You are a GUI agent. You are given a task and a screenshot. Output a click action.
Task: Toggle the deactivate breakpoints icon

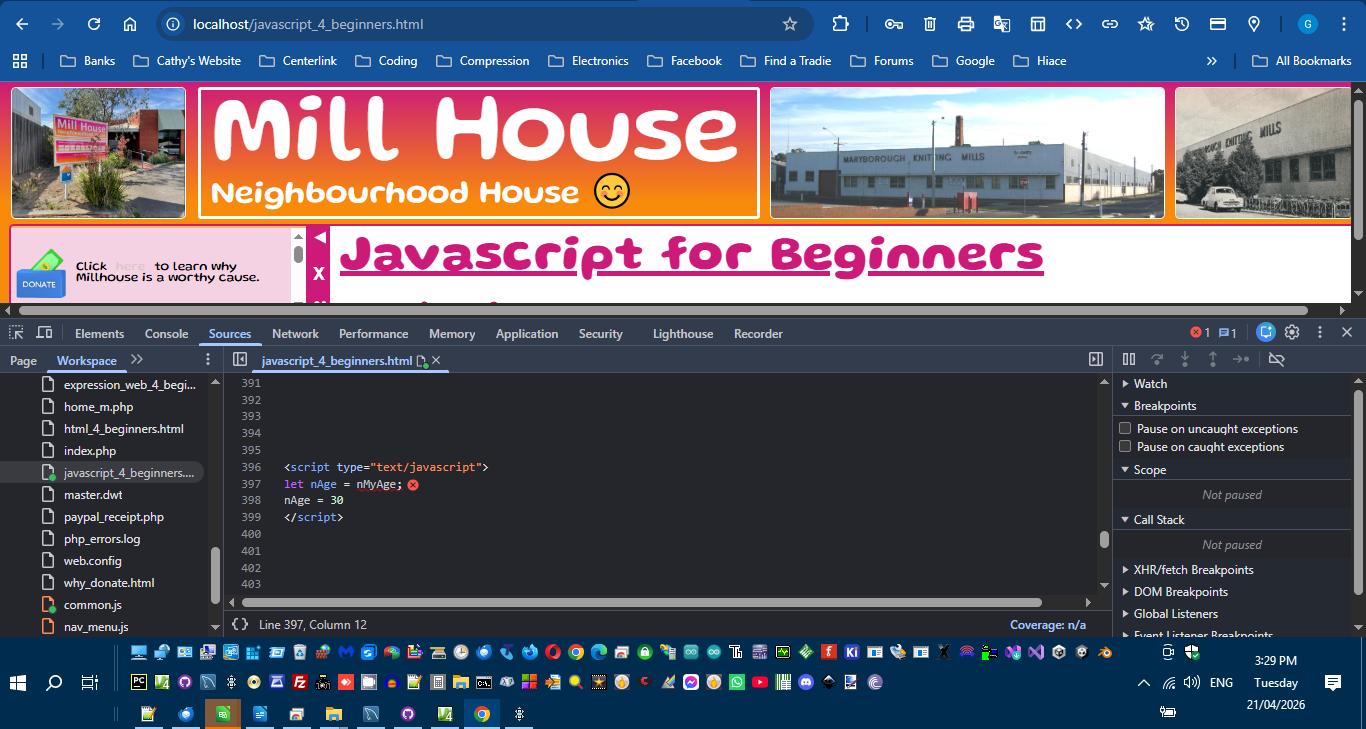(x=1277, y=359)
